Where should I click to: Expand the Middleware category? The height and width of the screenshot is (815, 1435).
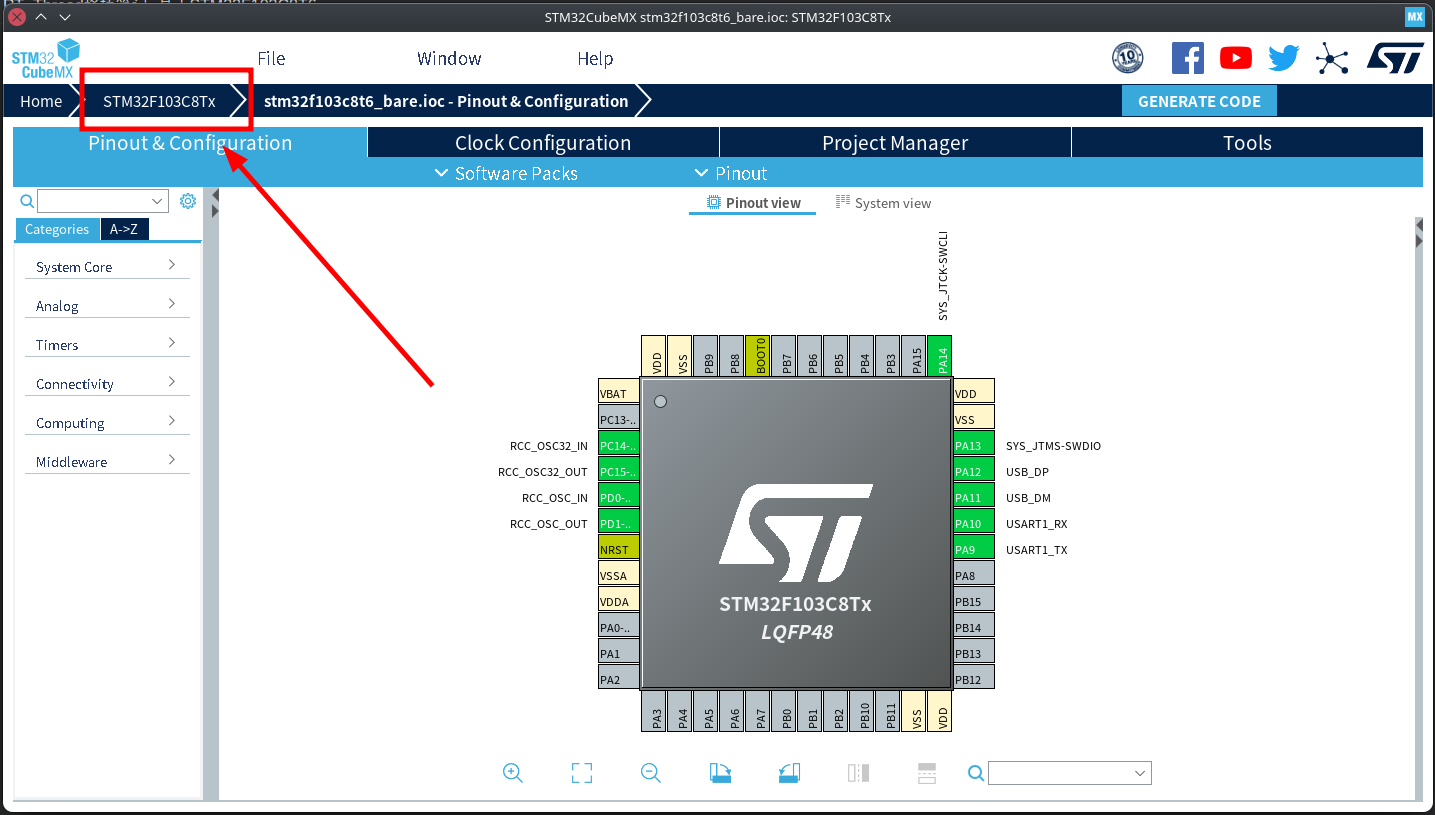pyautogui.click(x=106, y=461)
